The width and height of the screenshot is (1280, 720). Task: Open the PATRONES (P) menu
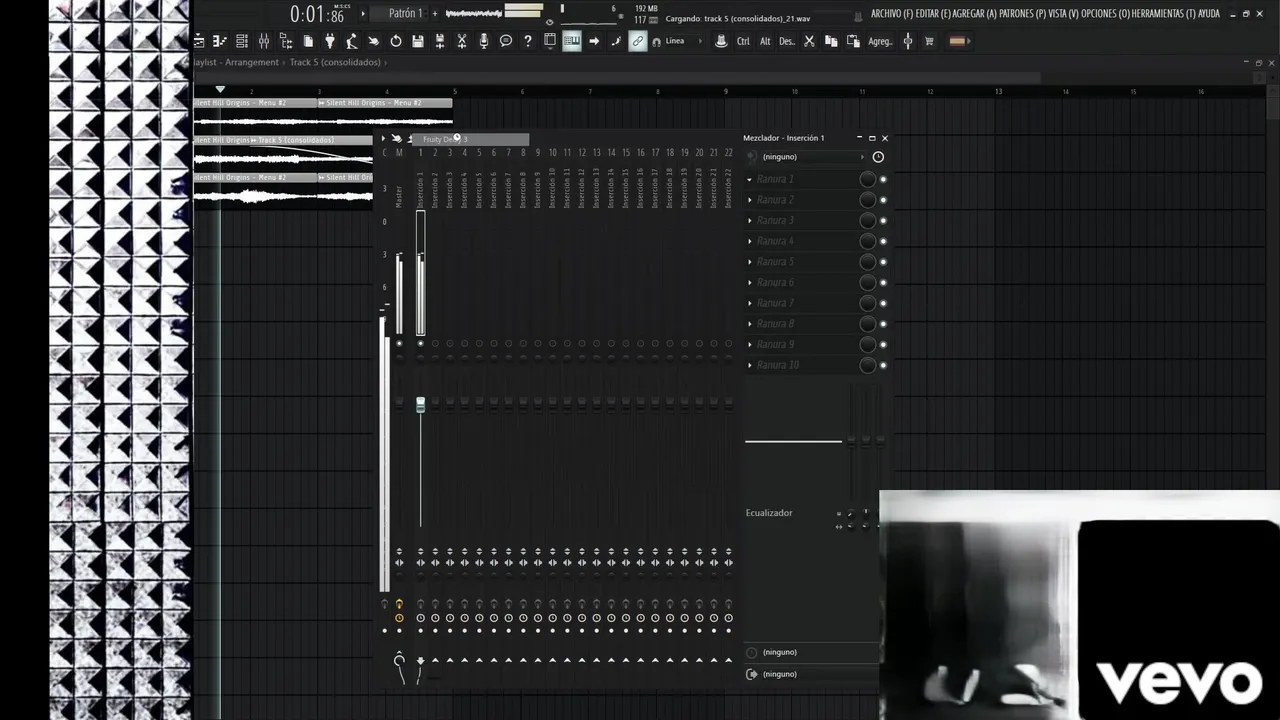point(1023,14)
